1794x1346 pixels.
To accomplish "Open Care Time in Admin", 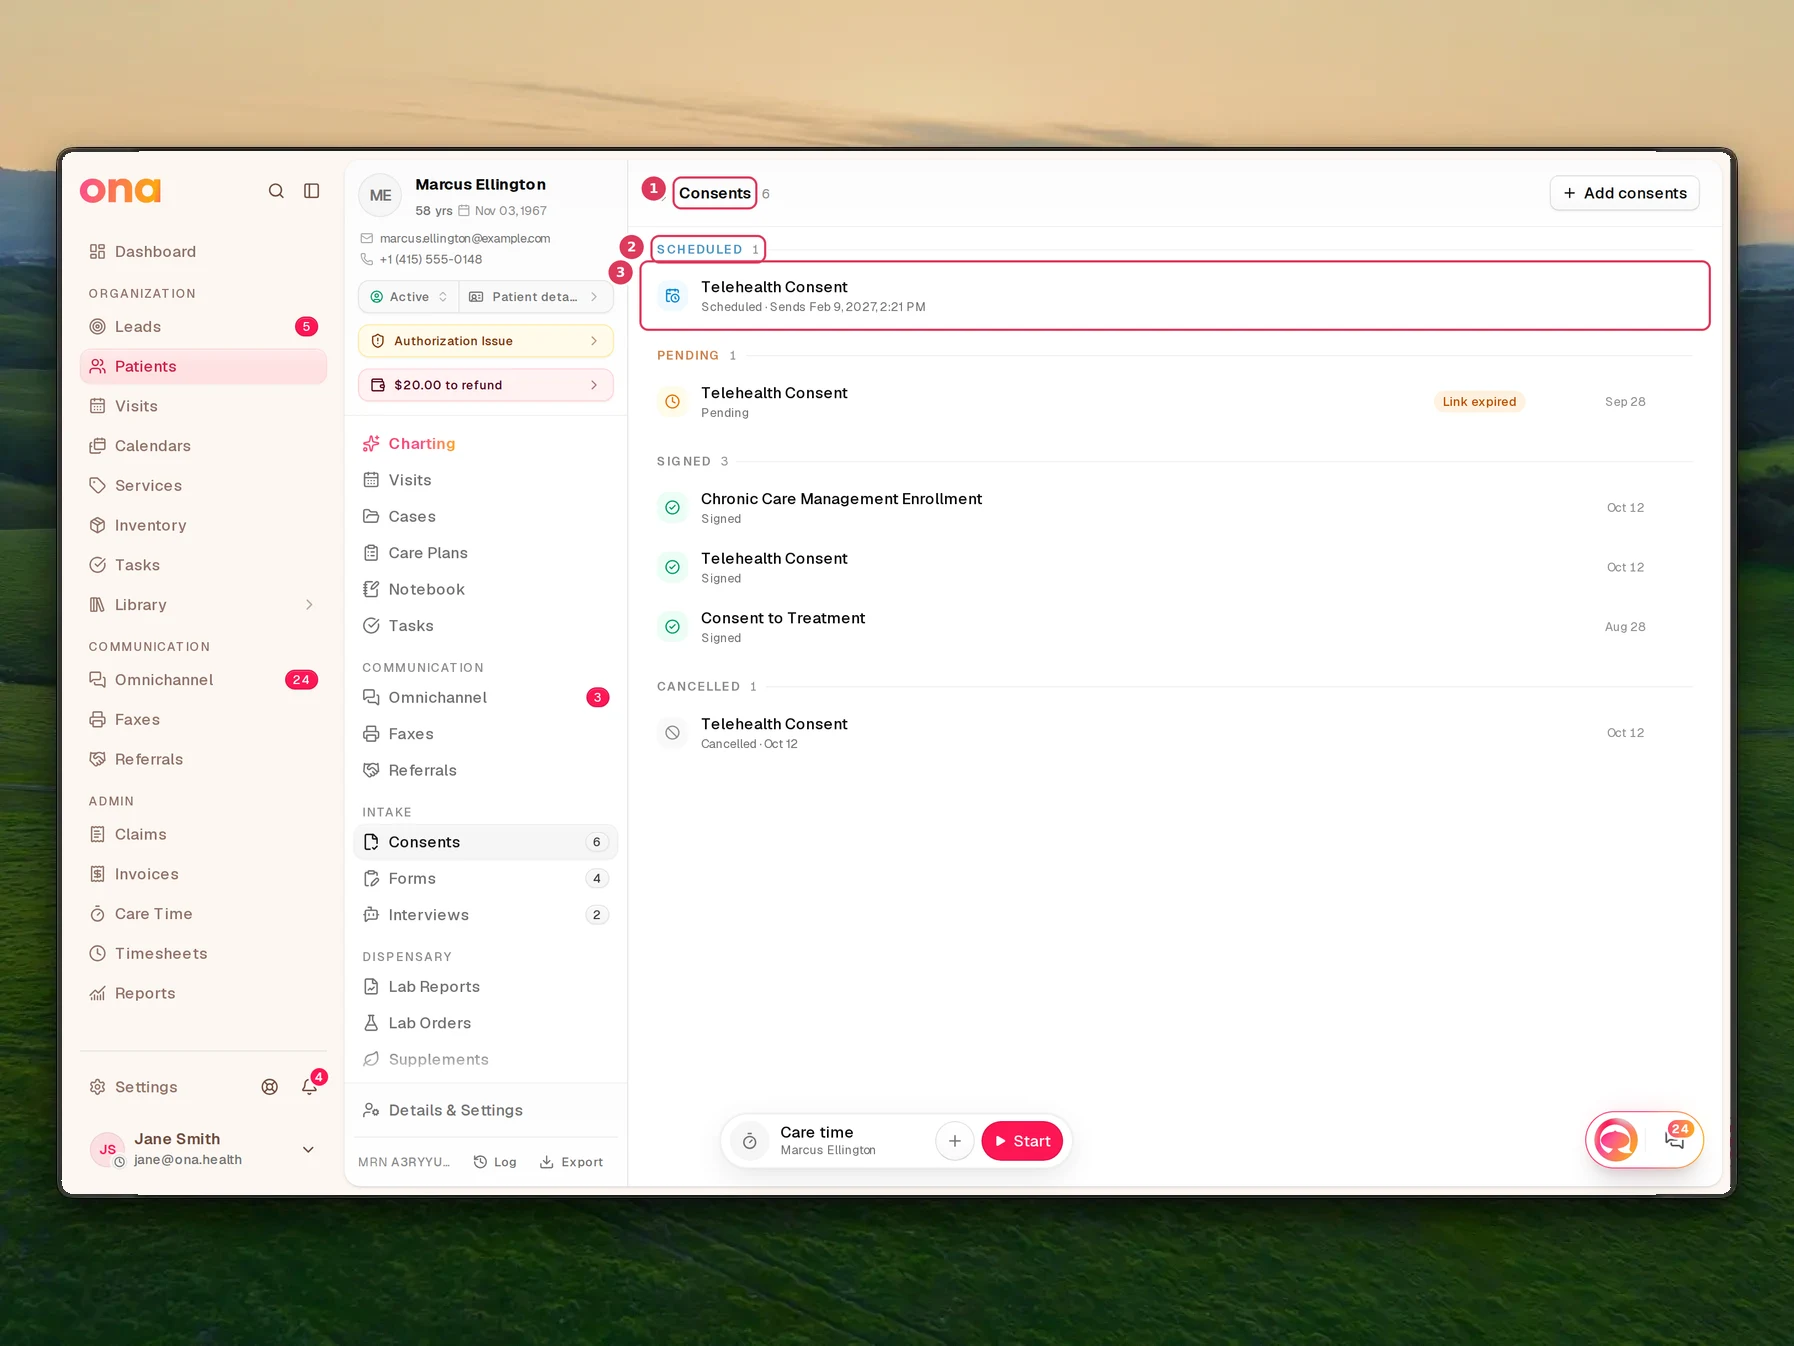I will tap(203, 914).
